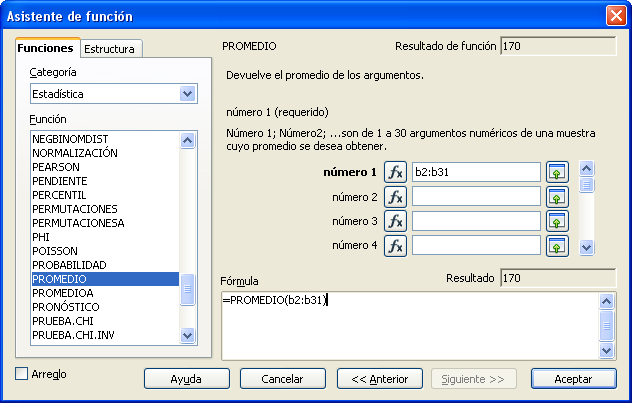This screenshot has height=403, width=632.
Task: Switch to the Estructura tab
Action: point(110,49)
